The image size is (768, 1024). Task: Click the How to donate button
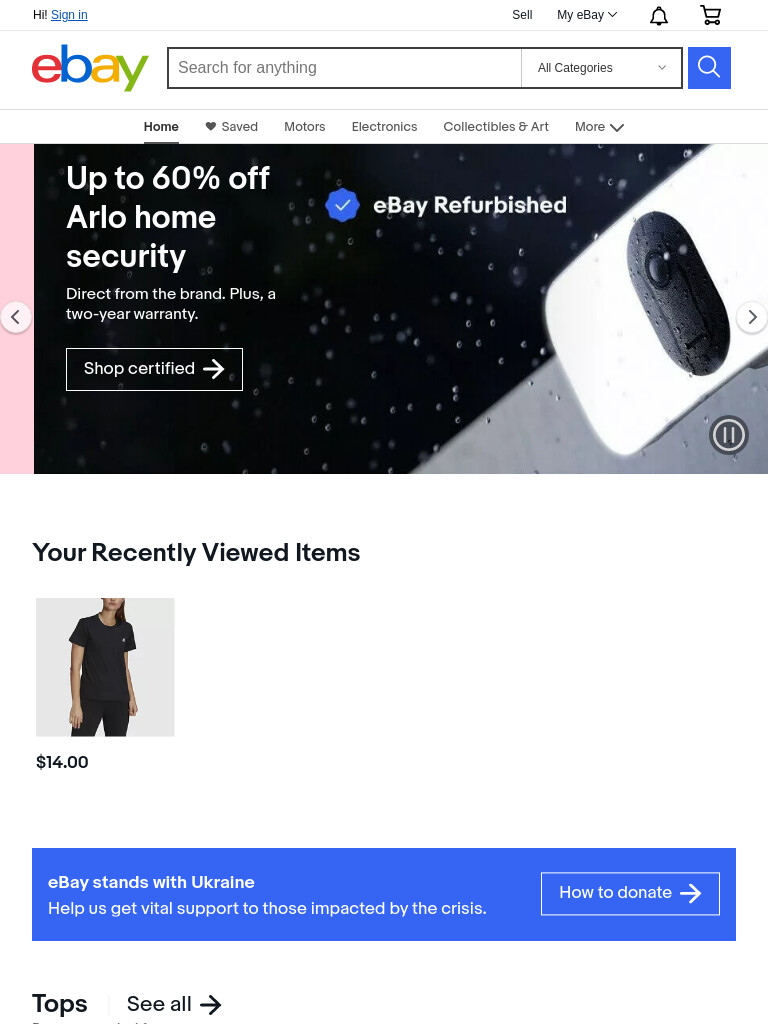point(630,893)
